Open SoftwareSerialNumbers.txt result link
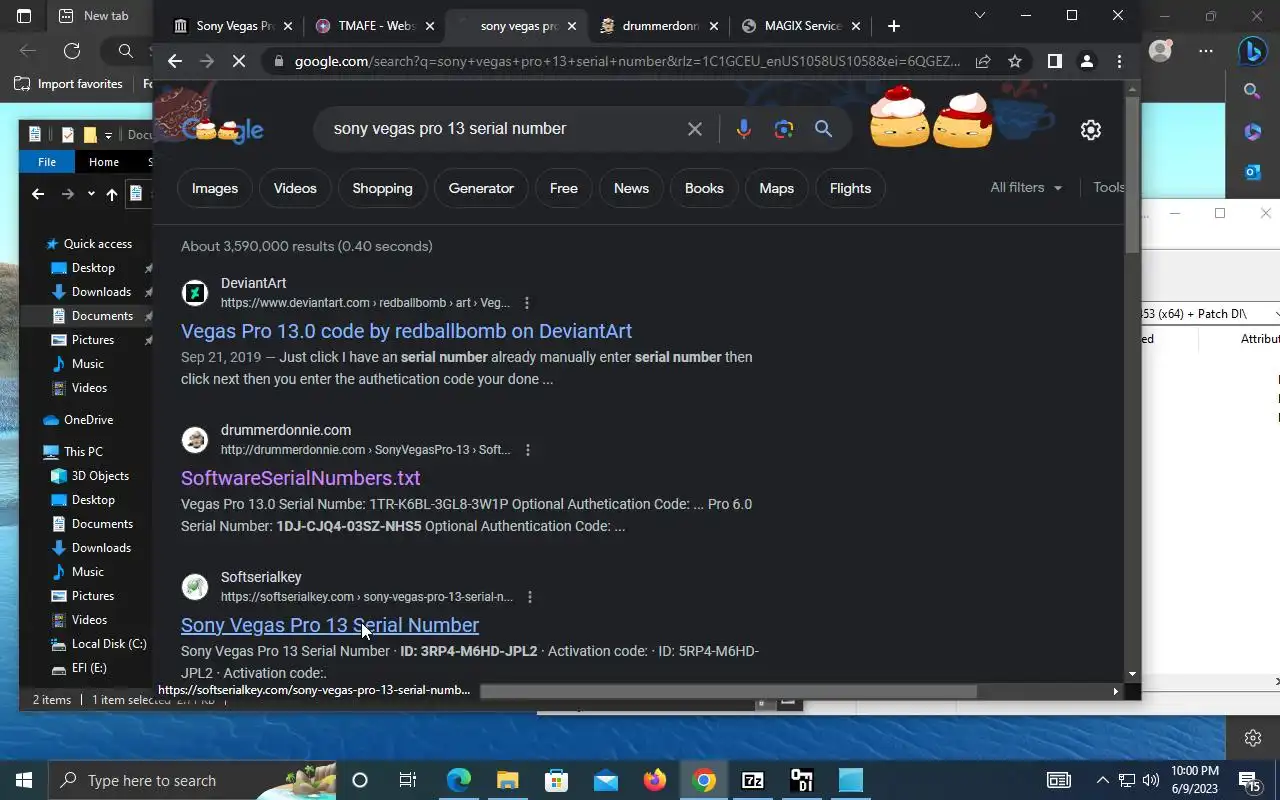1280x800 pixels. coord(300,478)
